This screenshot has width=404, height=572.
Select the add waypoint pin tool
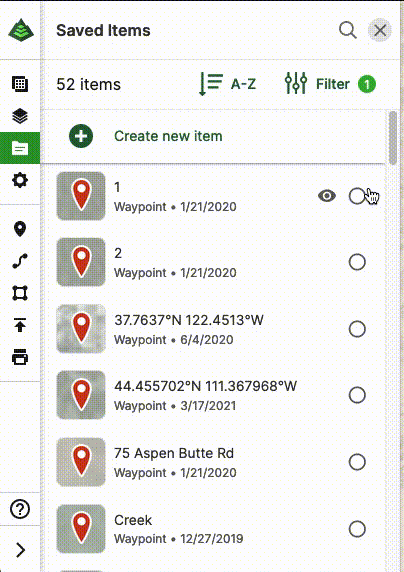pos(20,229)
